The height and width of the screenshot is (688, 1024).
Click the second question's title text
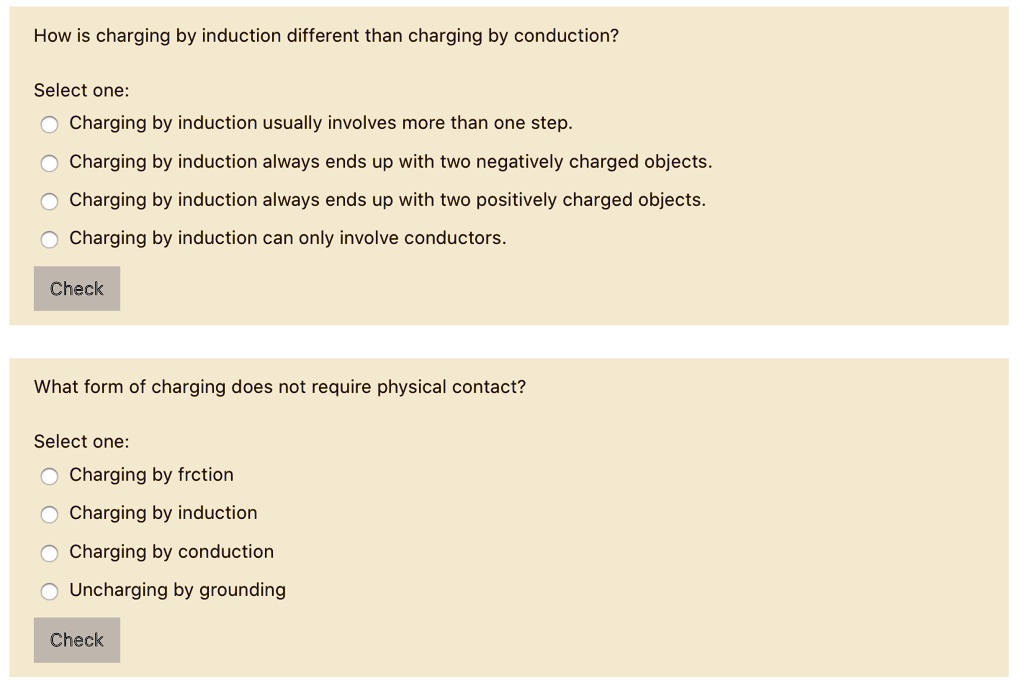[281, 387]
